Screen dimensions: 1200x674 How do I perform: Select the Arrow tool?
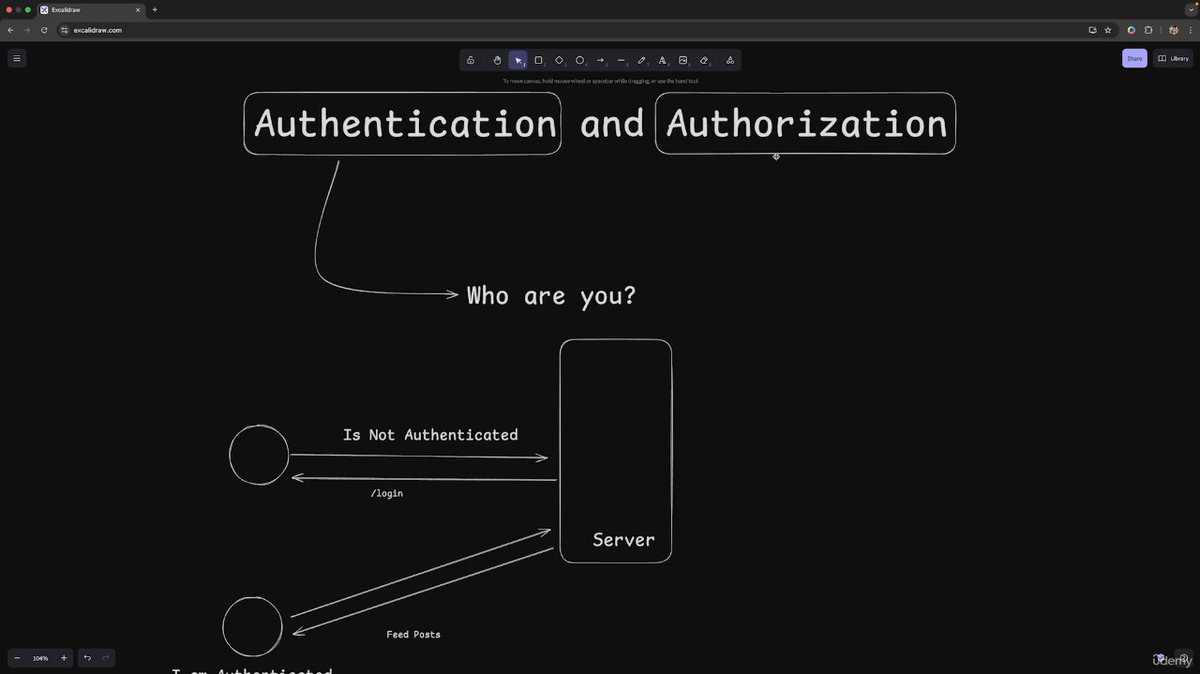pyautogui.click(x=601, y=60)
